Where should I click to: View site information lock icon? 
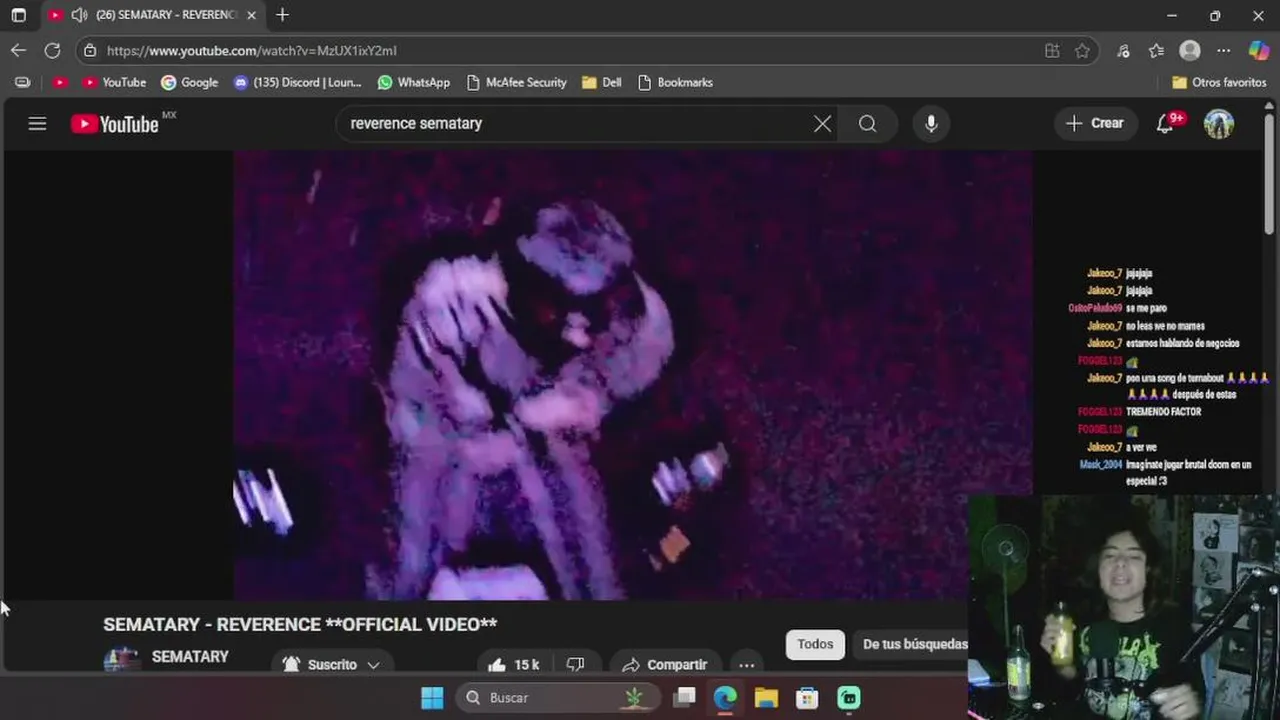[x=90, y=51]
